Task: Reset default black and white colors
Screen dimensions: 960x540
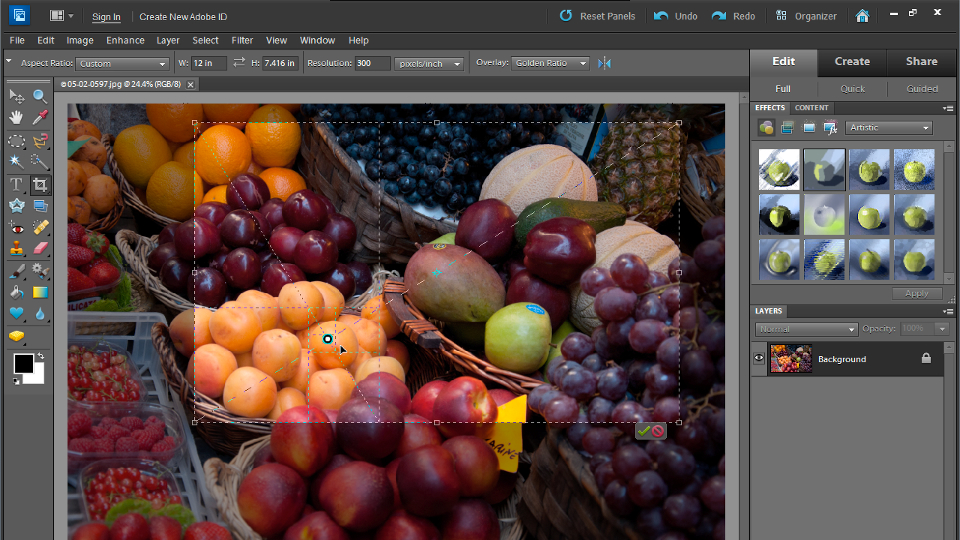Action: 17,381
